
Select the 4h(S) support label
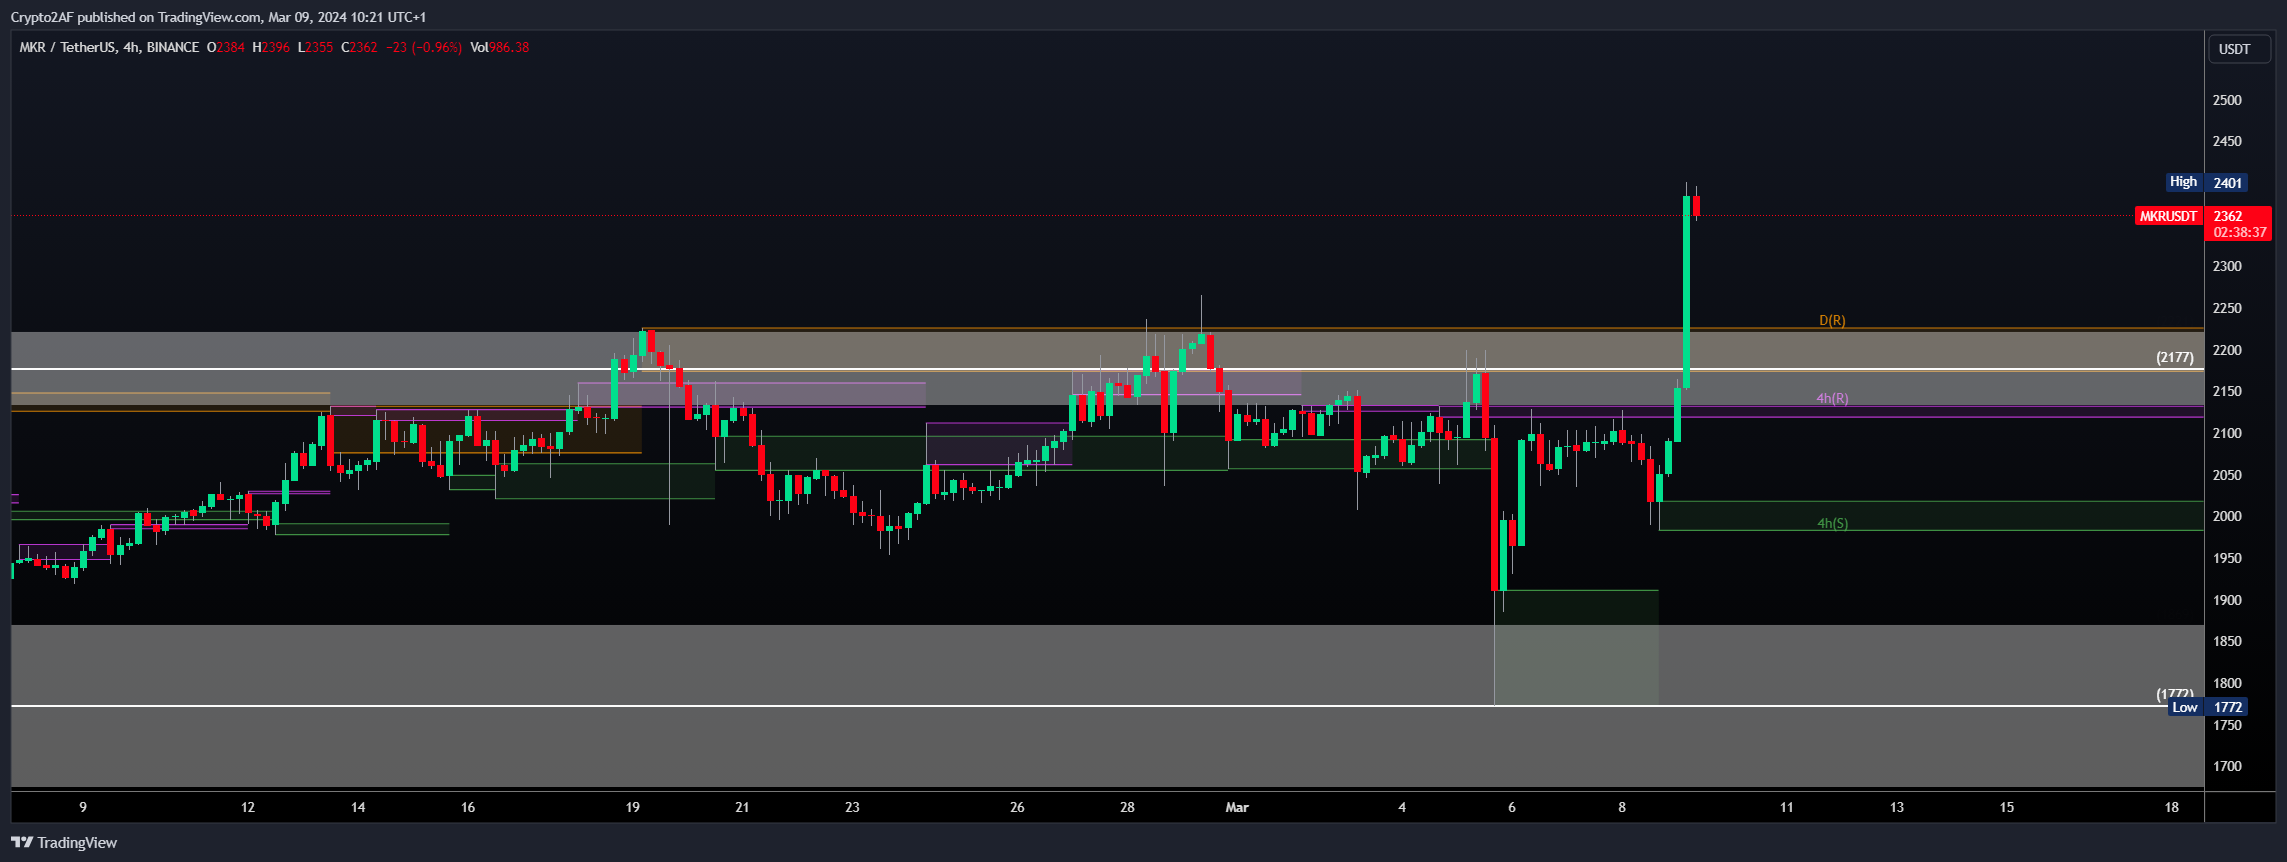tap(1832, 524)
